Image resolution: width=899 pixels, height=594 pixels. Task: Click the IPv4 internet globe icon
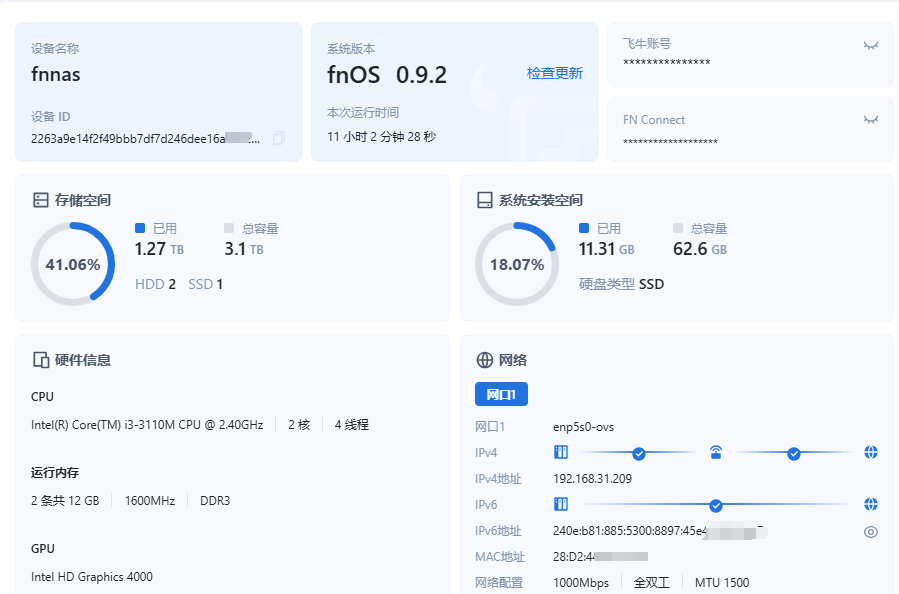pyautogui.click(x=871, y=453)
